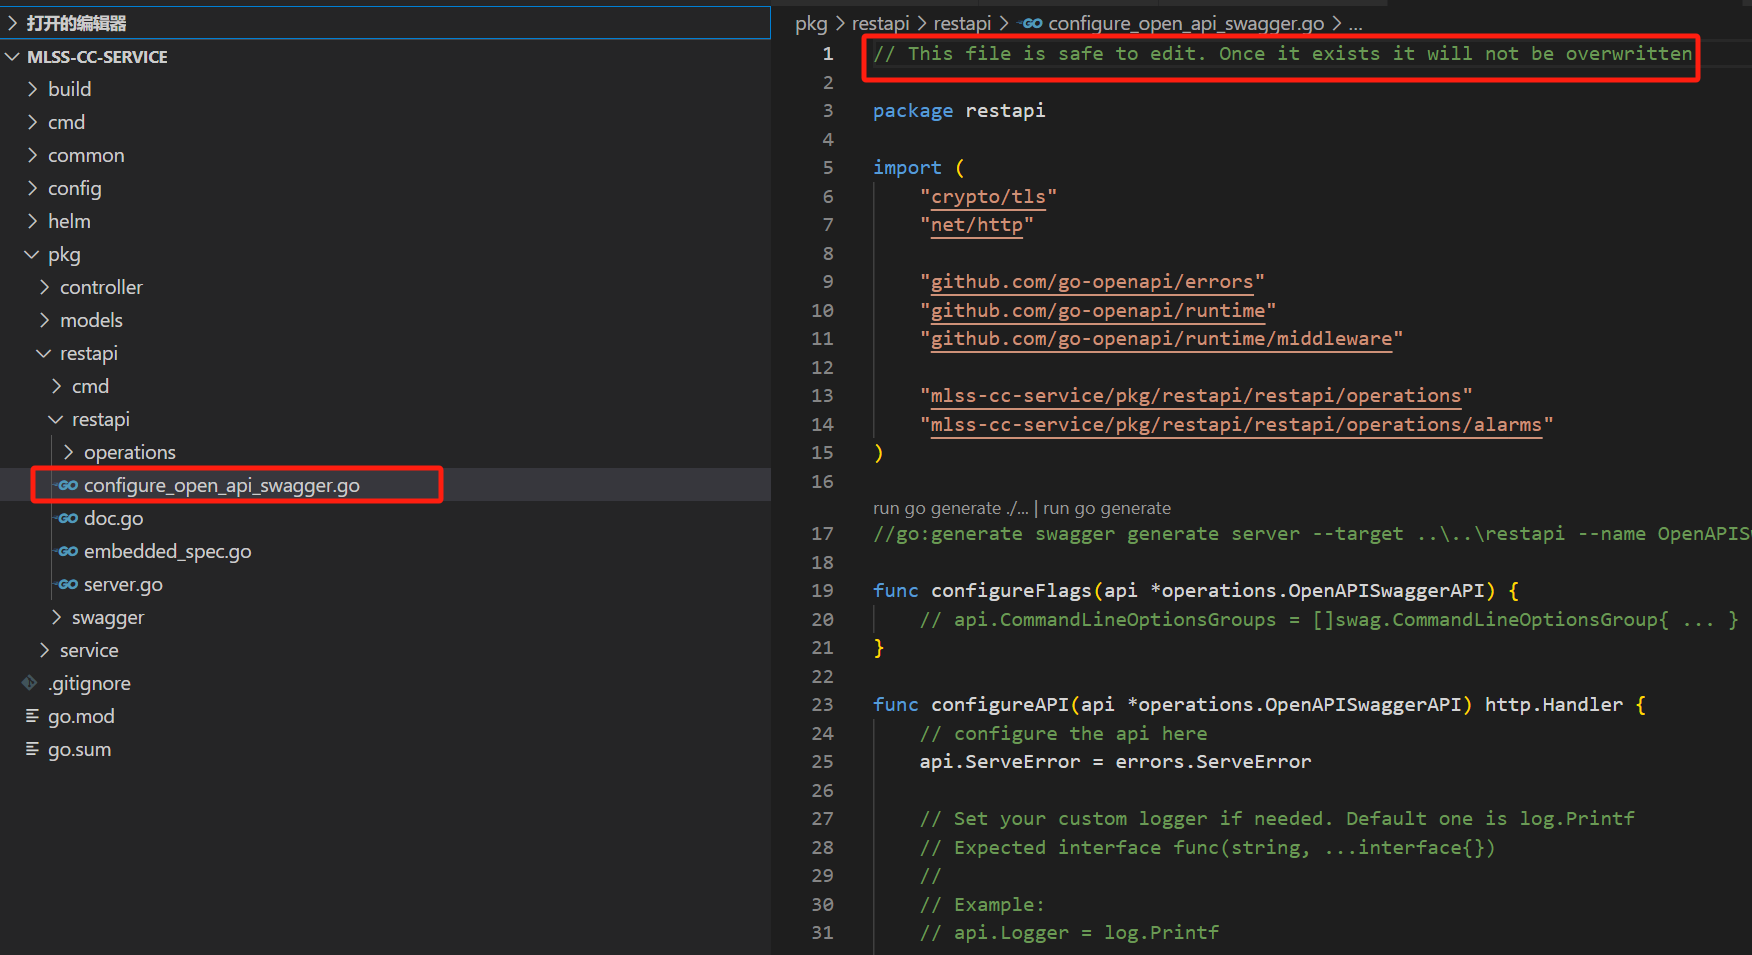
Task: Expand the swagger folder chevron
Action: (56, 617)
